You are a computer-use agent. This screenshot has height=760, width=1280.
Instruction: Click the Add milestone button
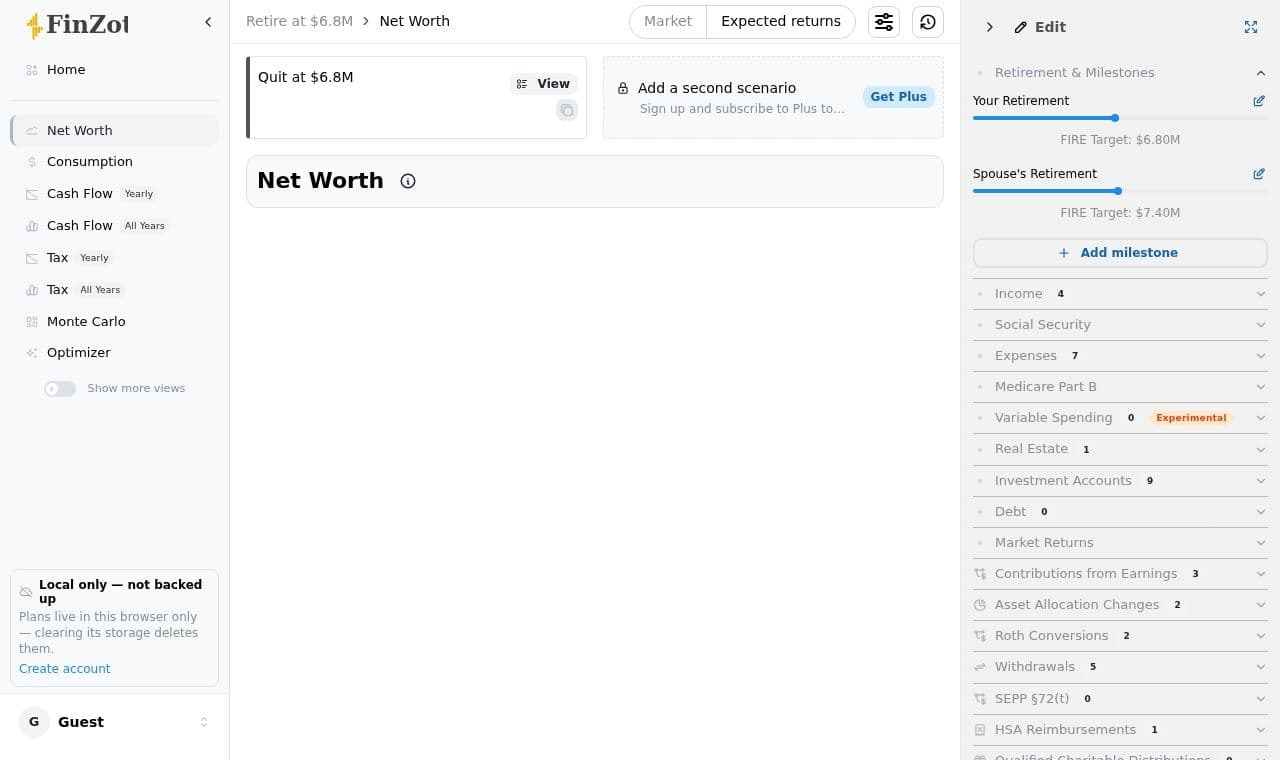coord(1120,253)
